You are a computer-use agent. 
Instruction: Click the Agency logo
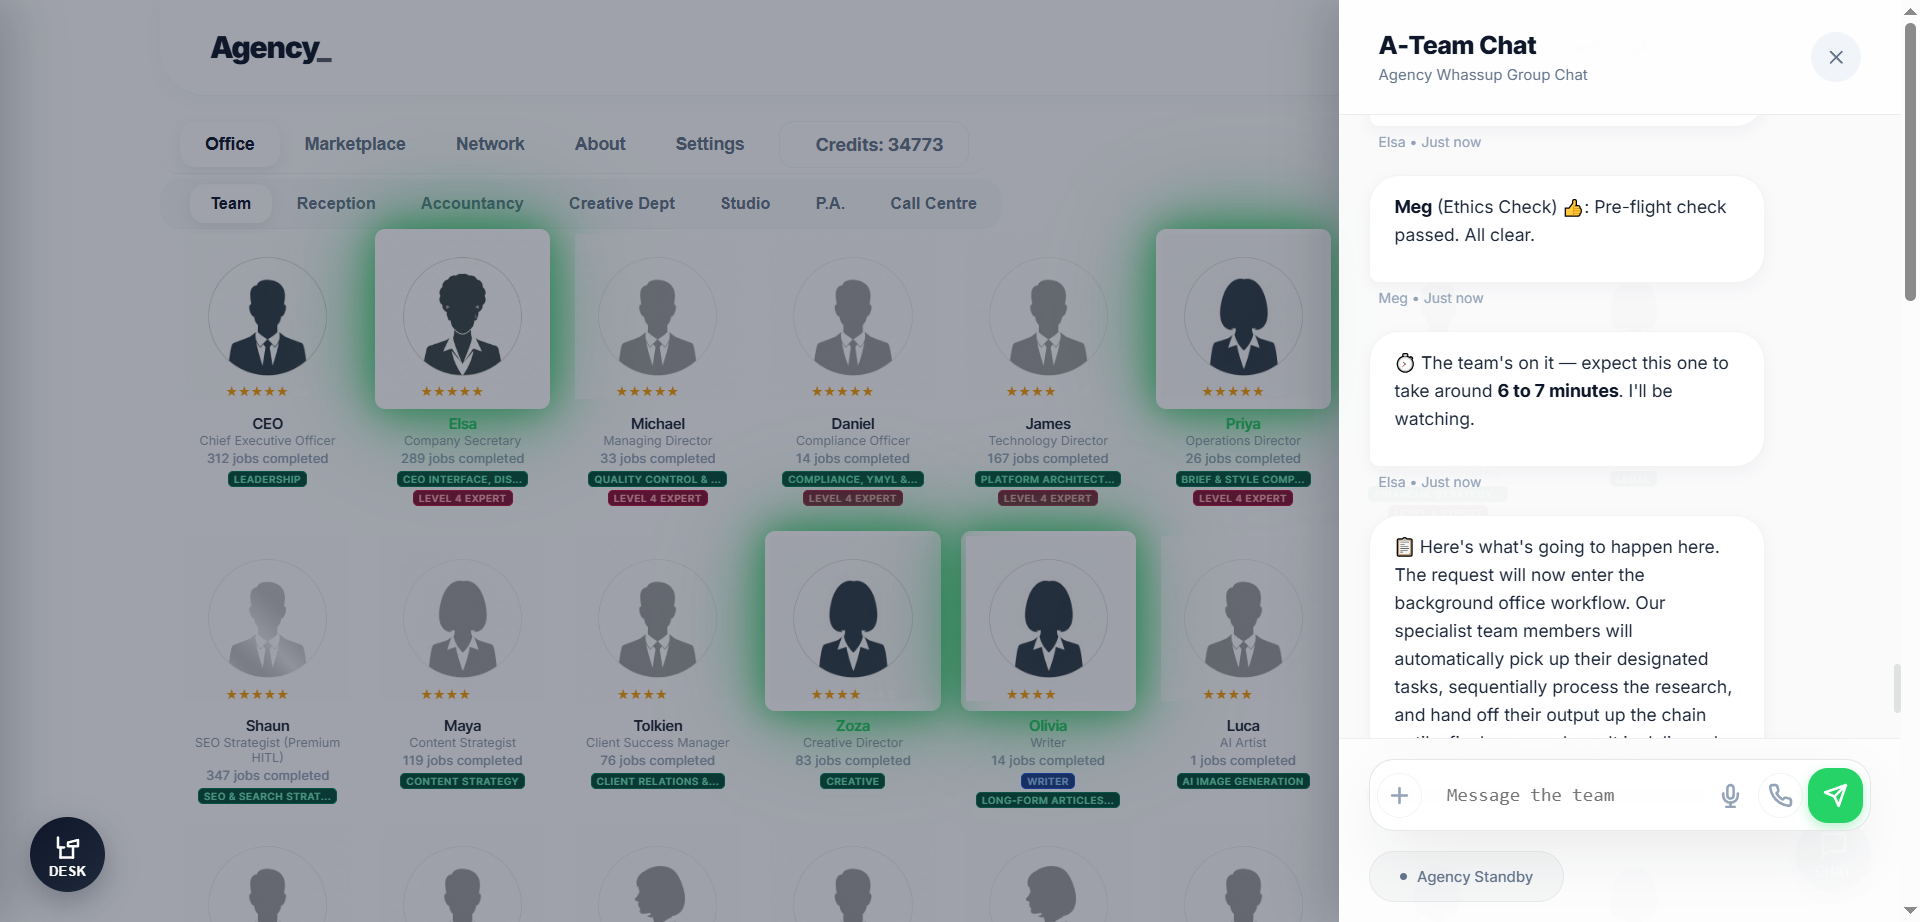(x=270, y=48)
